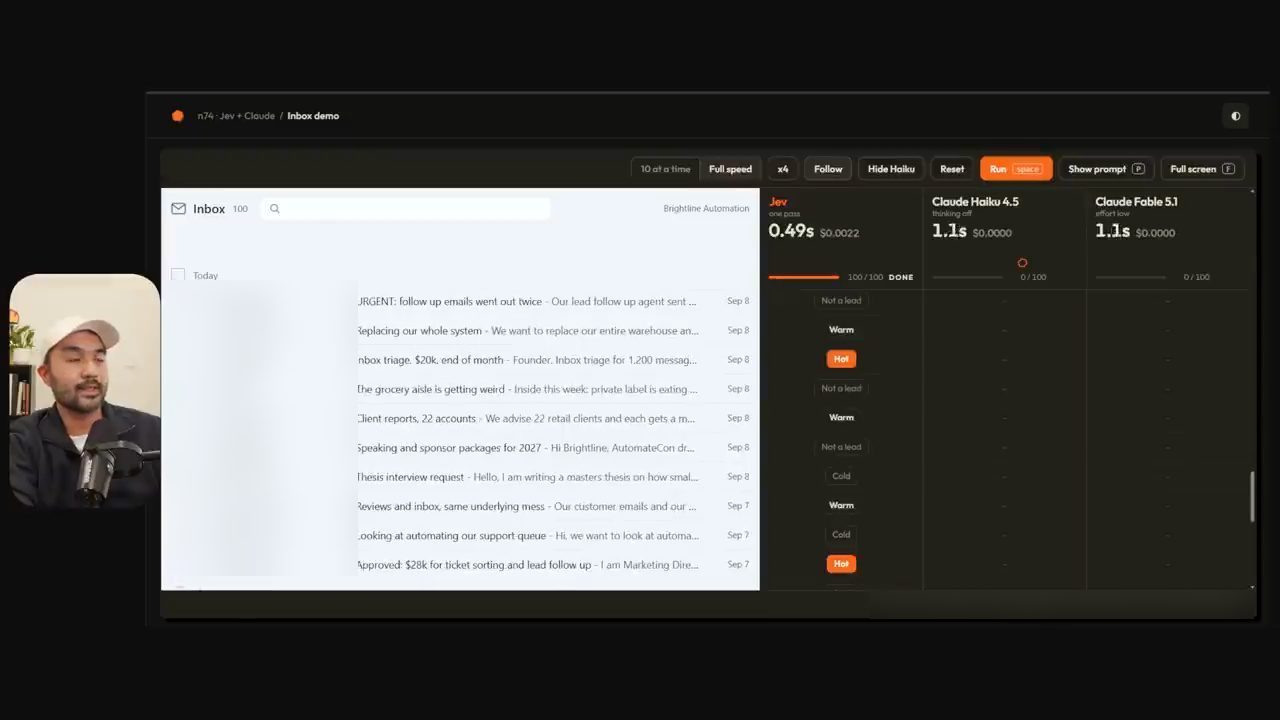Click the presenter webcam video thumbnail

click(x=85, y=390)
